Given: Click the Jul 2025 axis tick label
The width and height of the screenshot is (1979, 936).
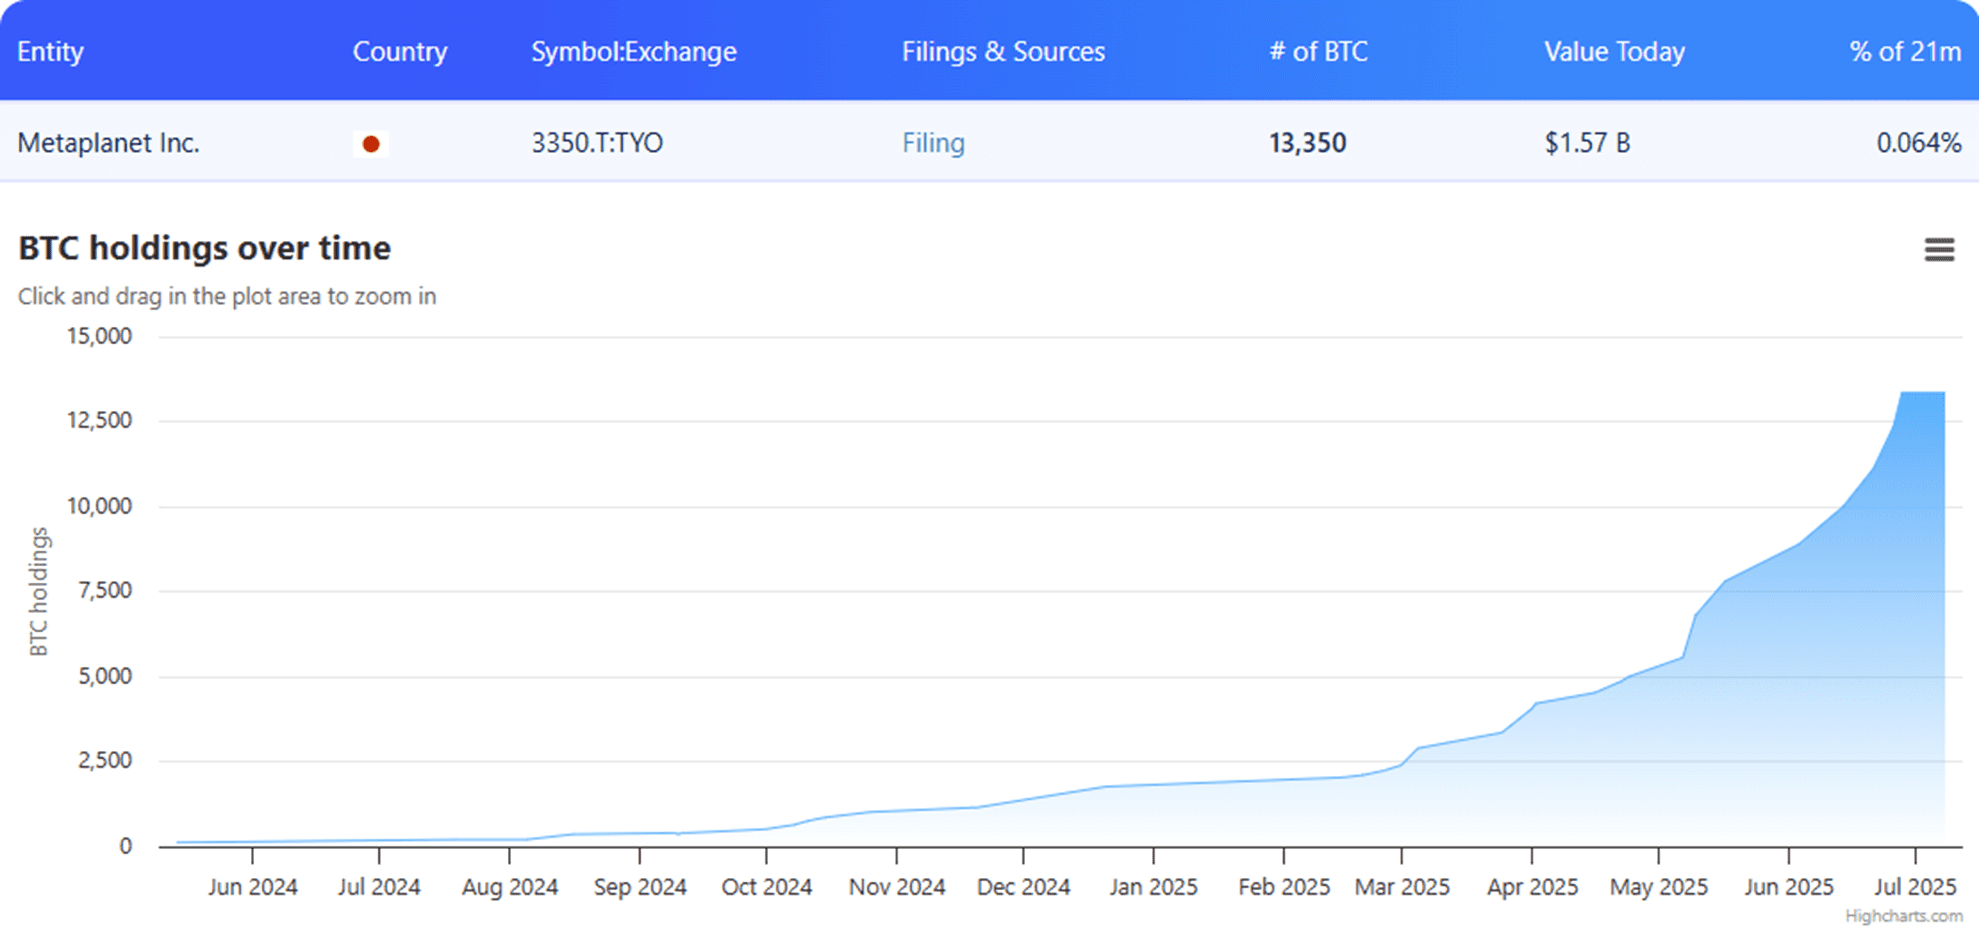Looking at the screenshot, I should coord(1915,887).
